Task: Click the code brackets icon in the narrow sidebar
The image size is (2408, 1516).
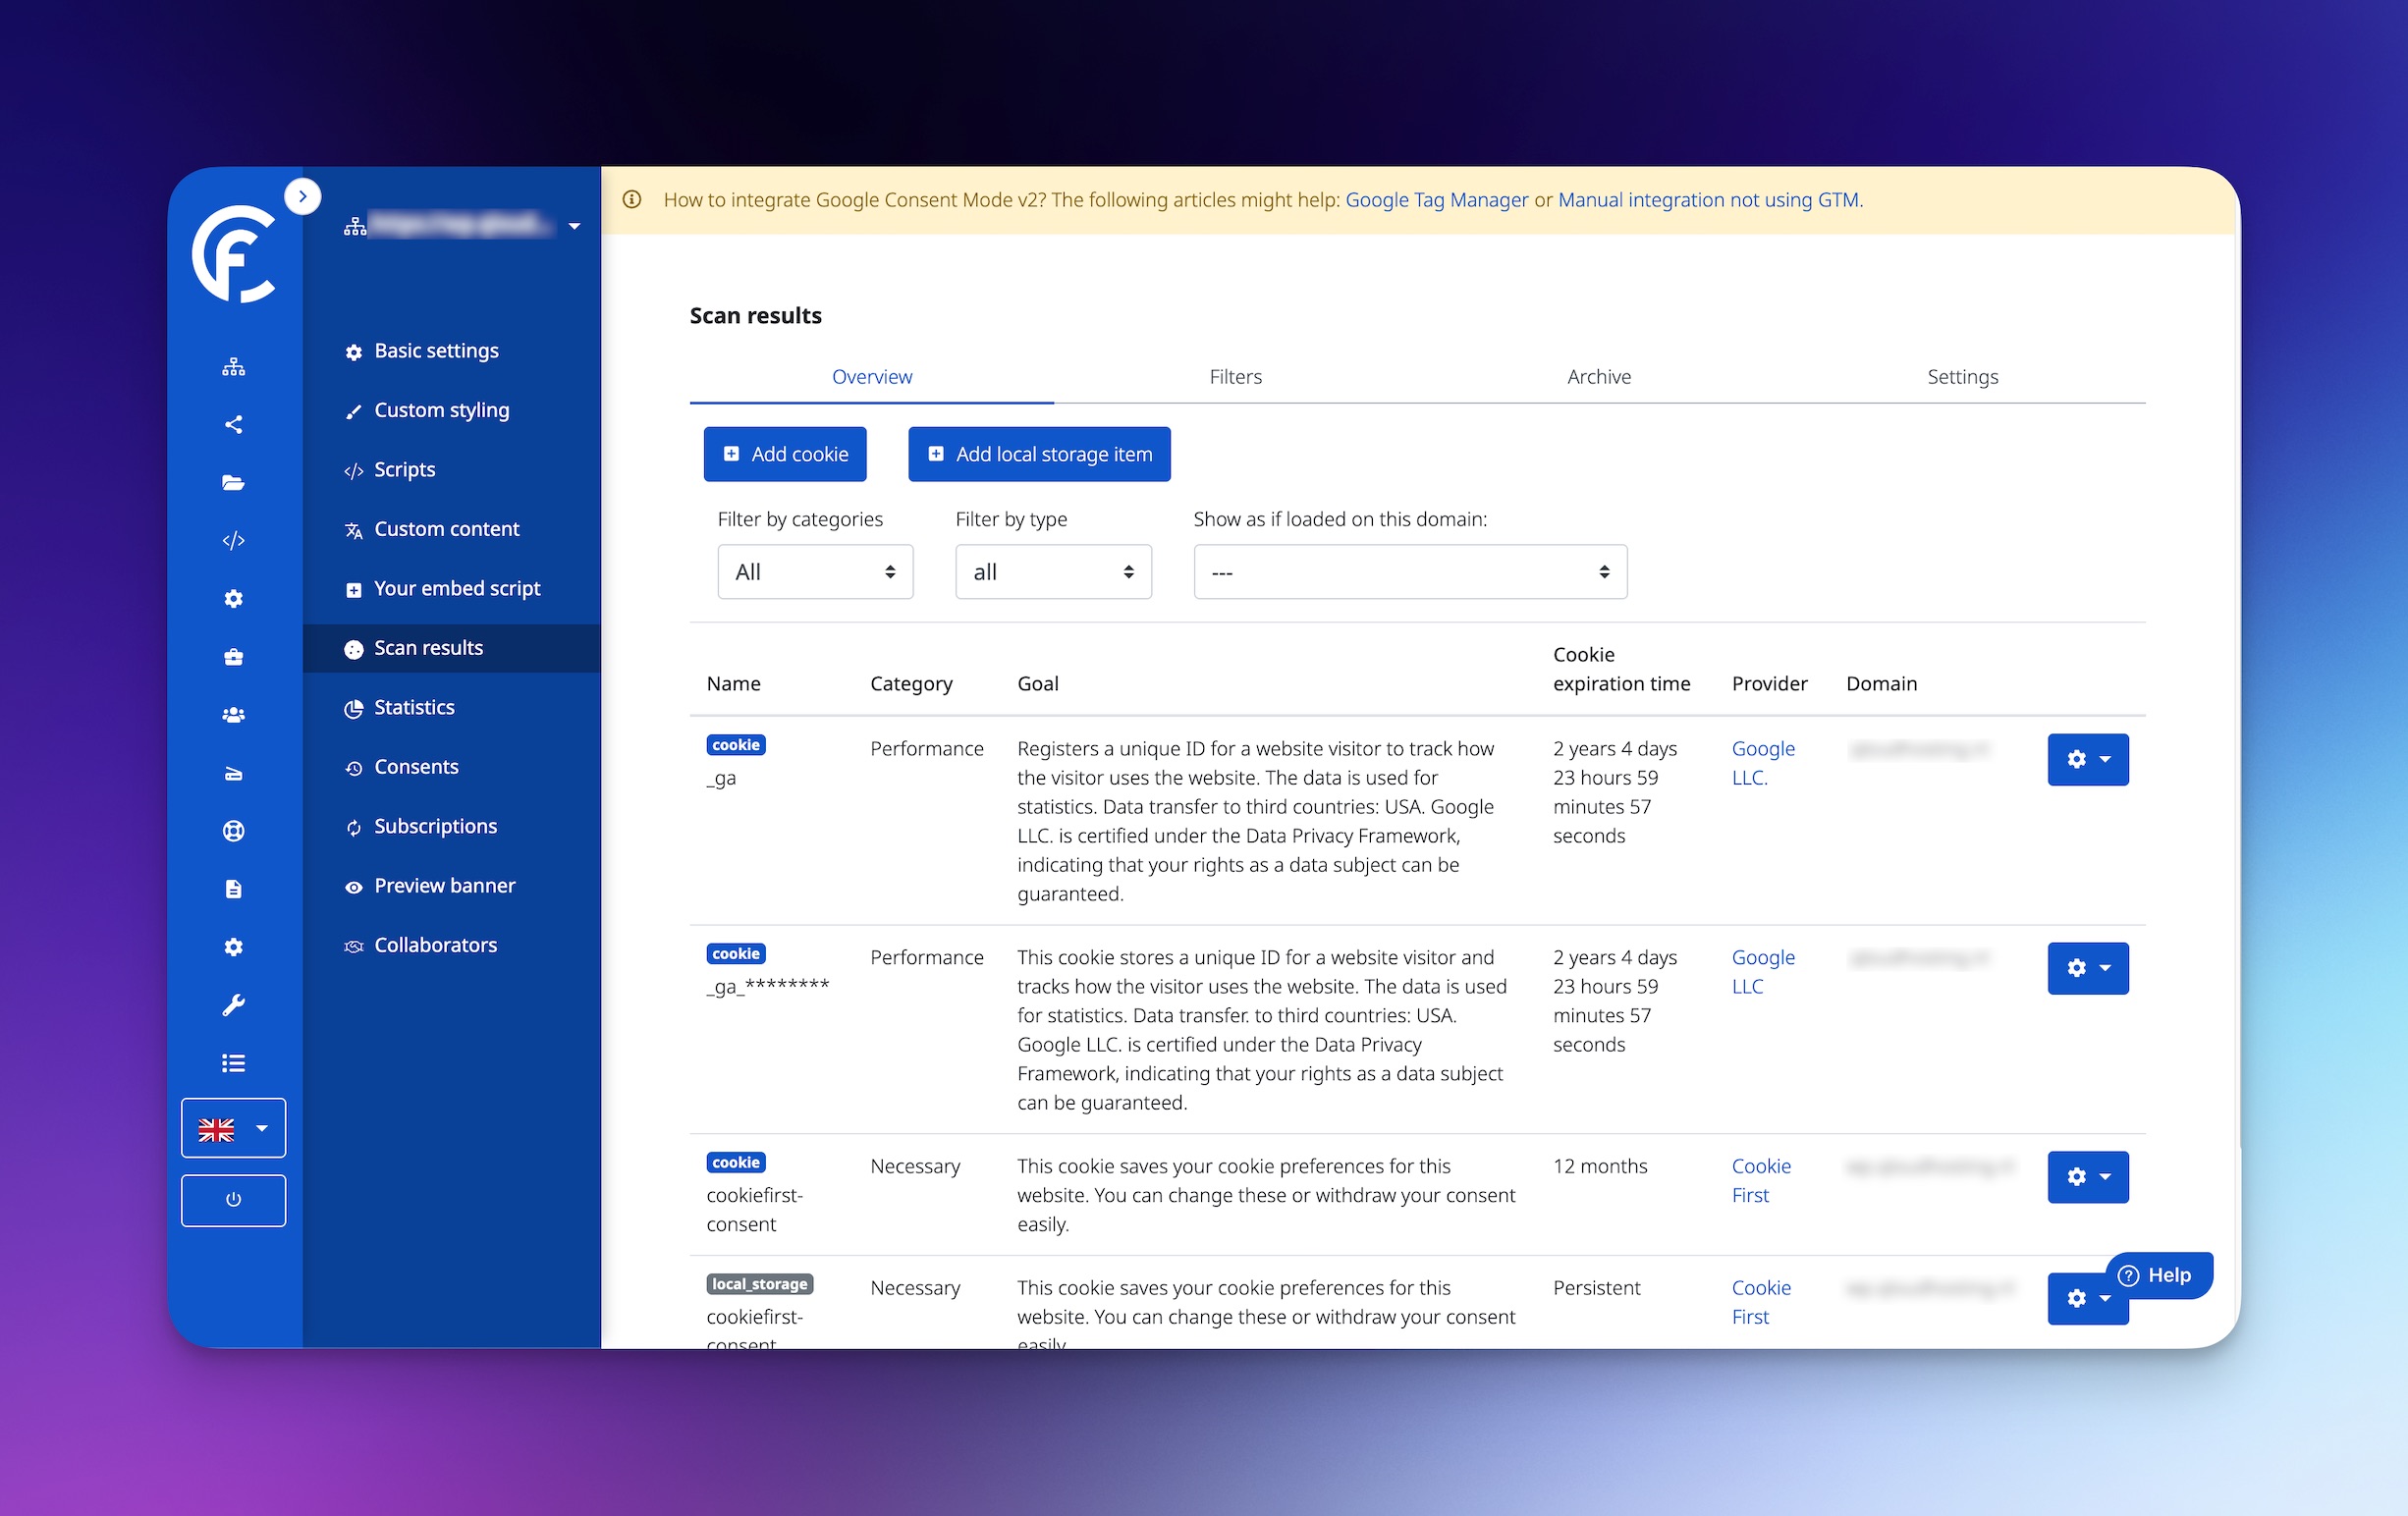Action: (x=233, y=541)
